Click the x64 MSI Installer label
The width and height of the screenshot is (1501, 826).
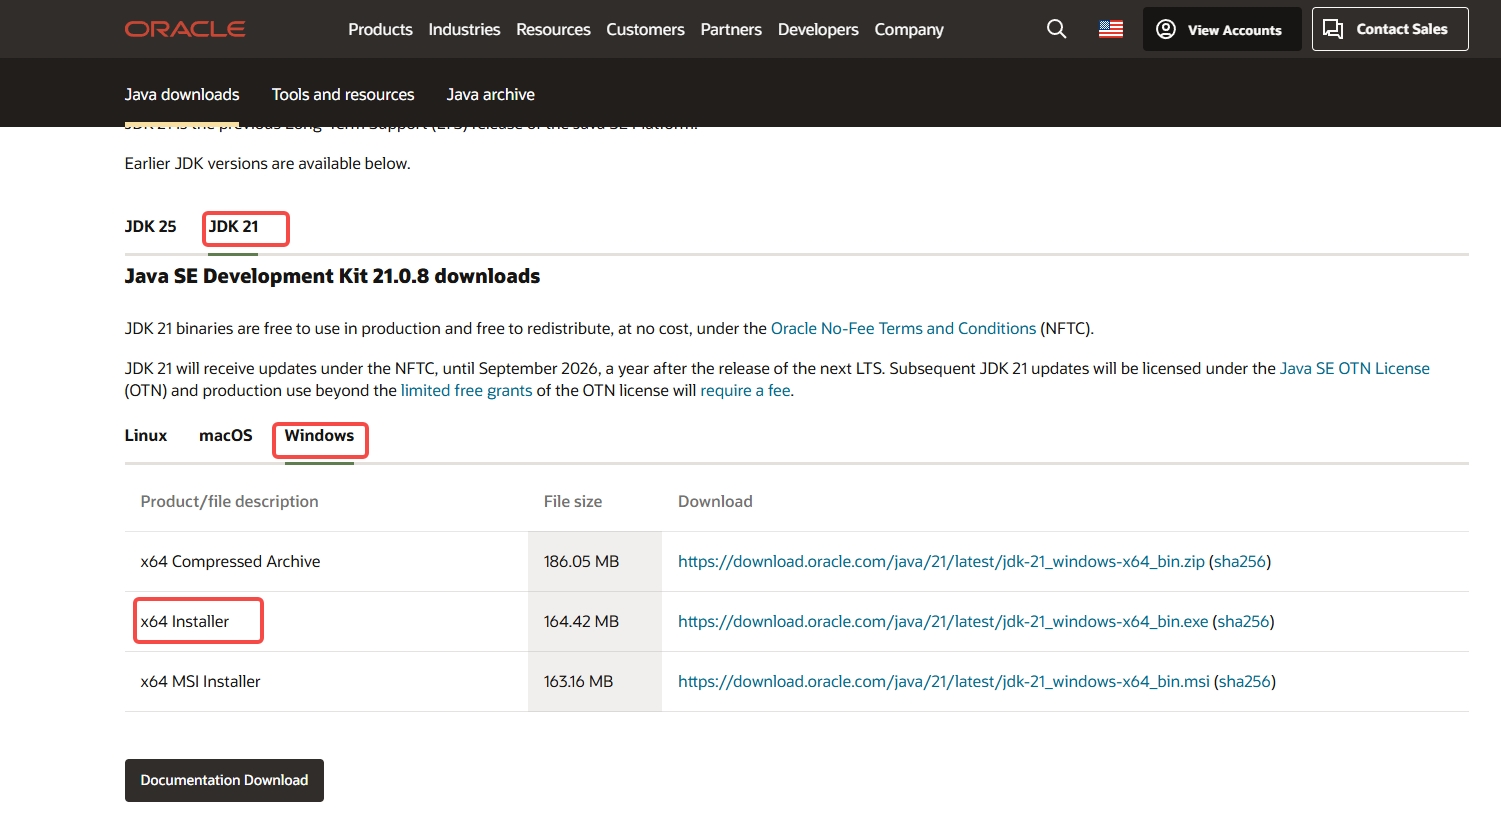[x=200, y=681]
